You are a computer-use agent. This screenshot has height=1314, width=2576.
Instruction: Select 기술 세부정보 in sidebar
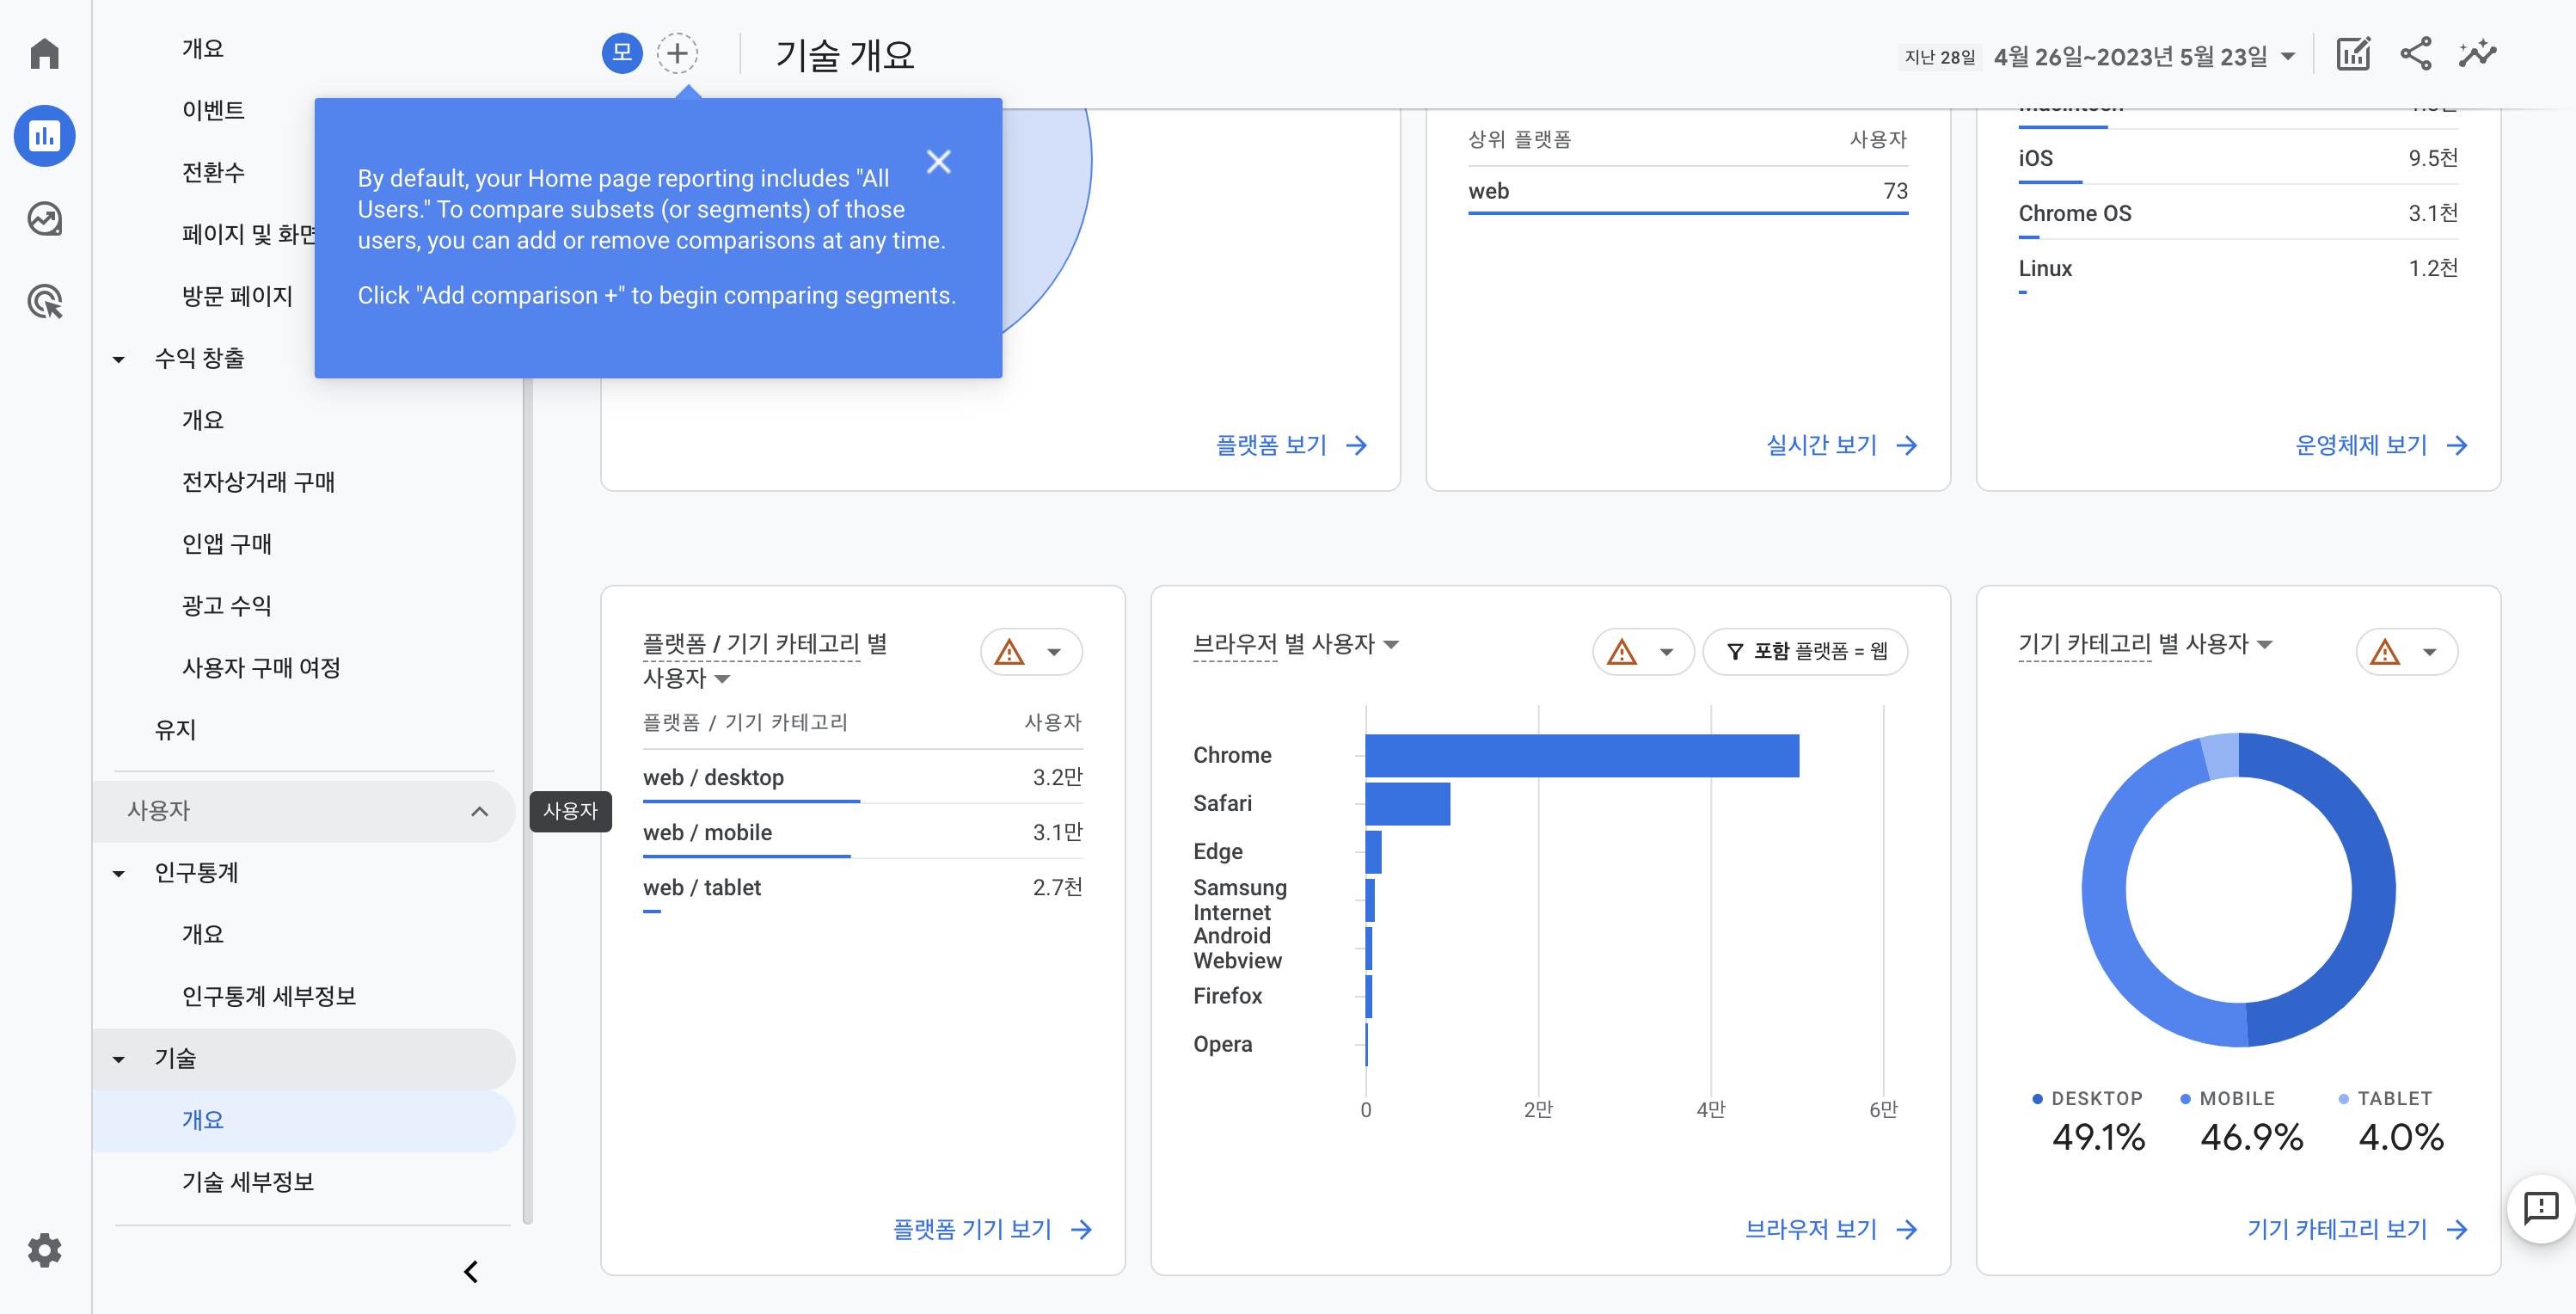(247, 1182)
